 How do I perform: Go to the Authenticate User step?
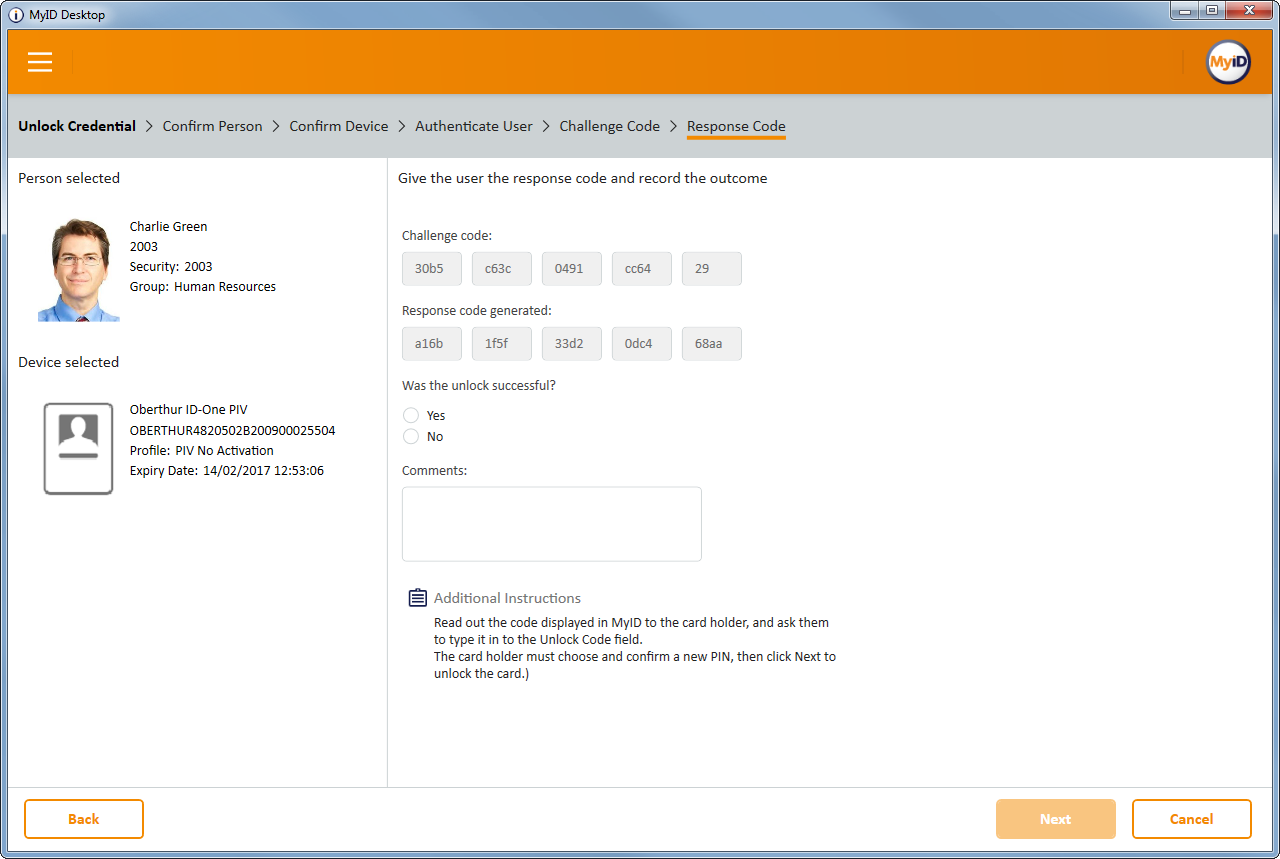474,126
